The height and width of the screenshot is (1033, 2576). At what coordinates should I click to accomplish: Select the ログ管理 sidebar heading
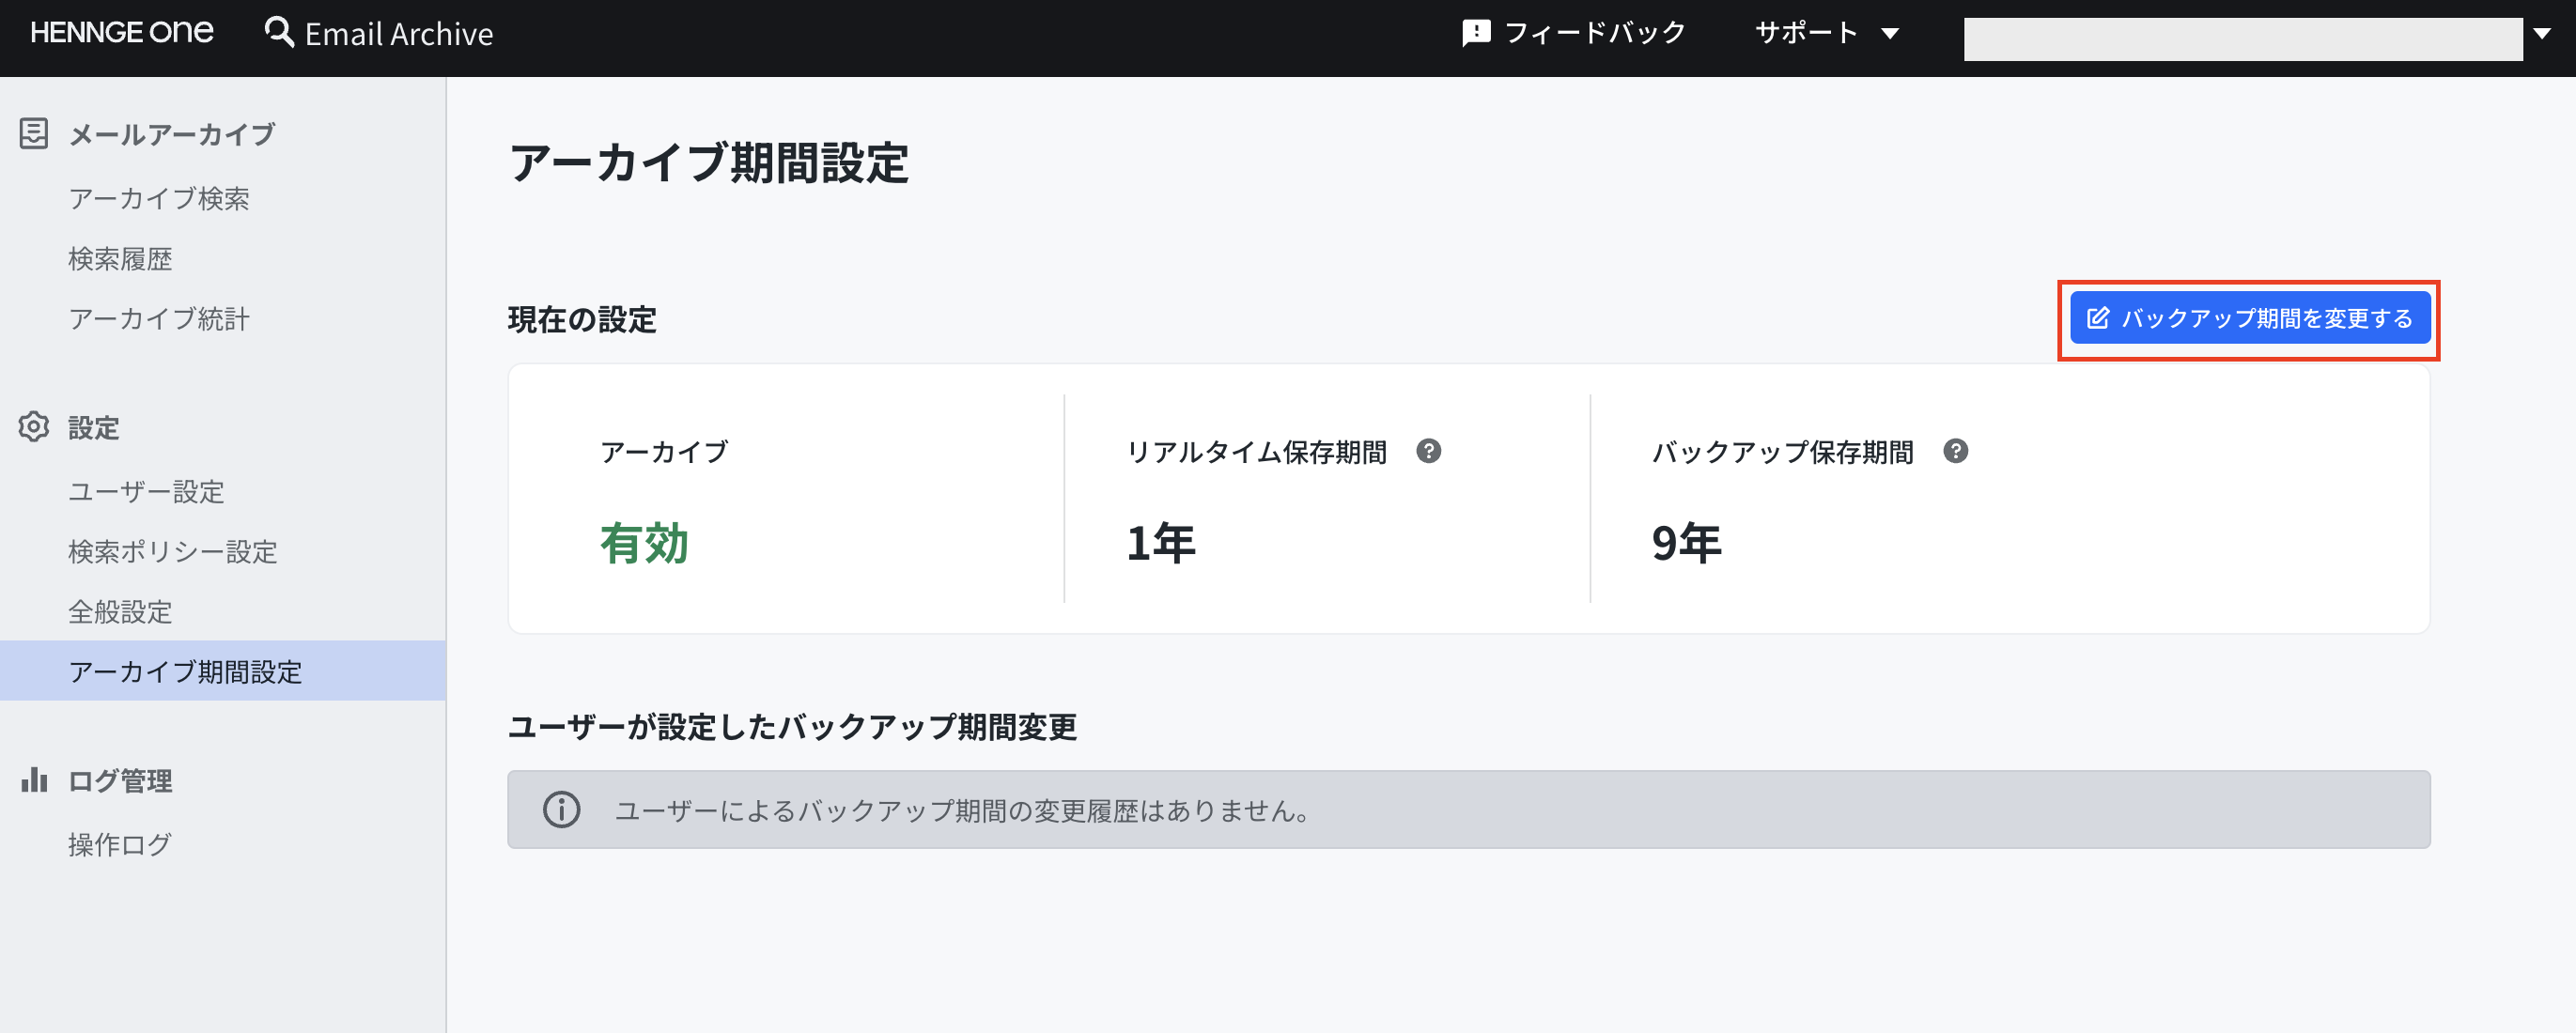pos(120,780)
